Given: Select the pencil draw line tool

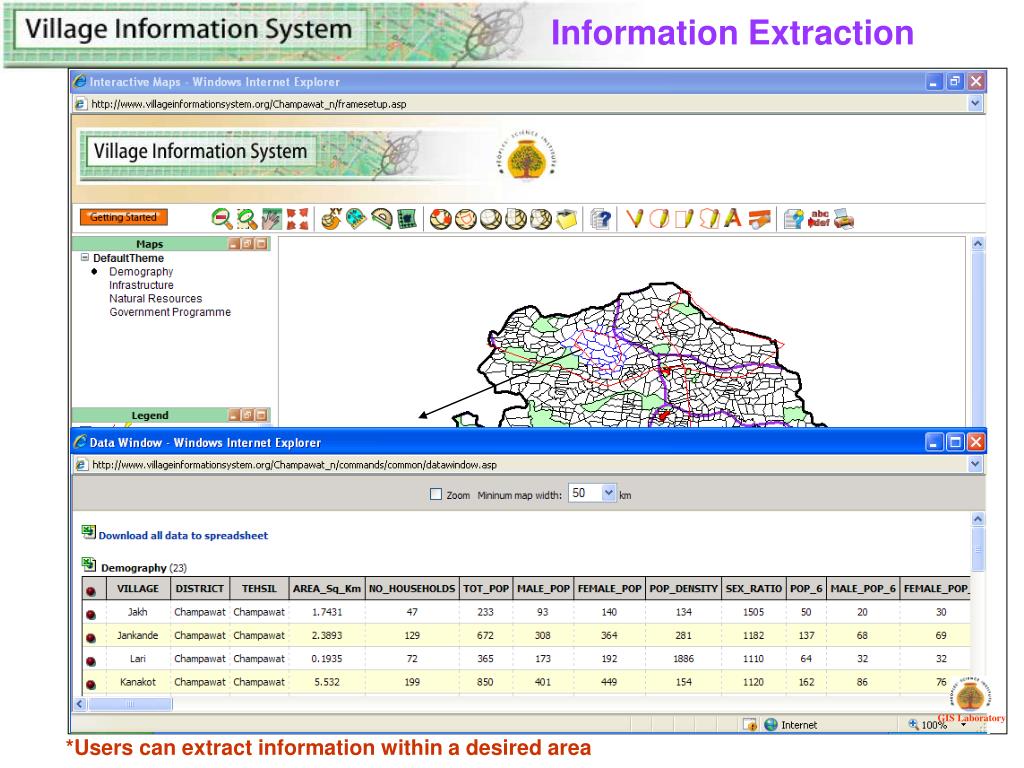Looking at the screenshot, I should click(634, 219).
